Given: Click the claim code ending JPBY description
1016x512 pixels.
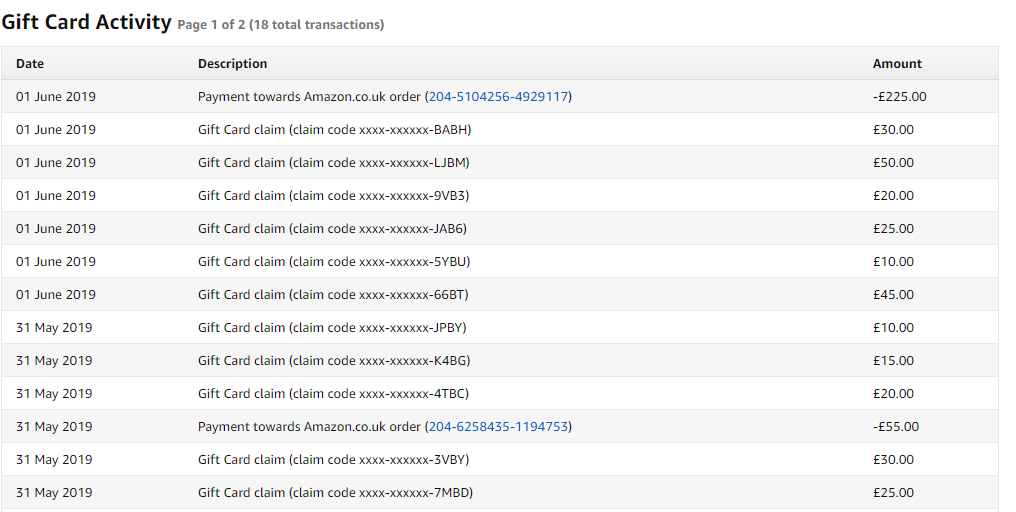Looking at the screenshot, I should [x=332, y=328].
